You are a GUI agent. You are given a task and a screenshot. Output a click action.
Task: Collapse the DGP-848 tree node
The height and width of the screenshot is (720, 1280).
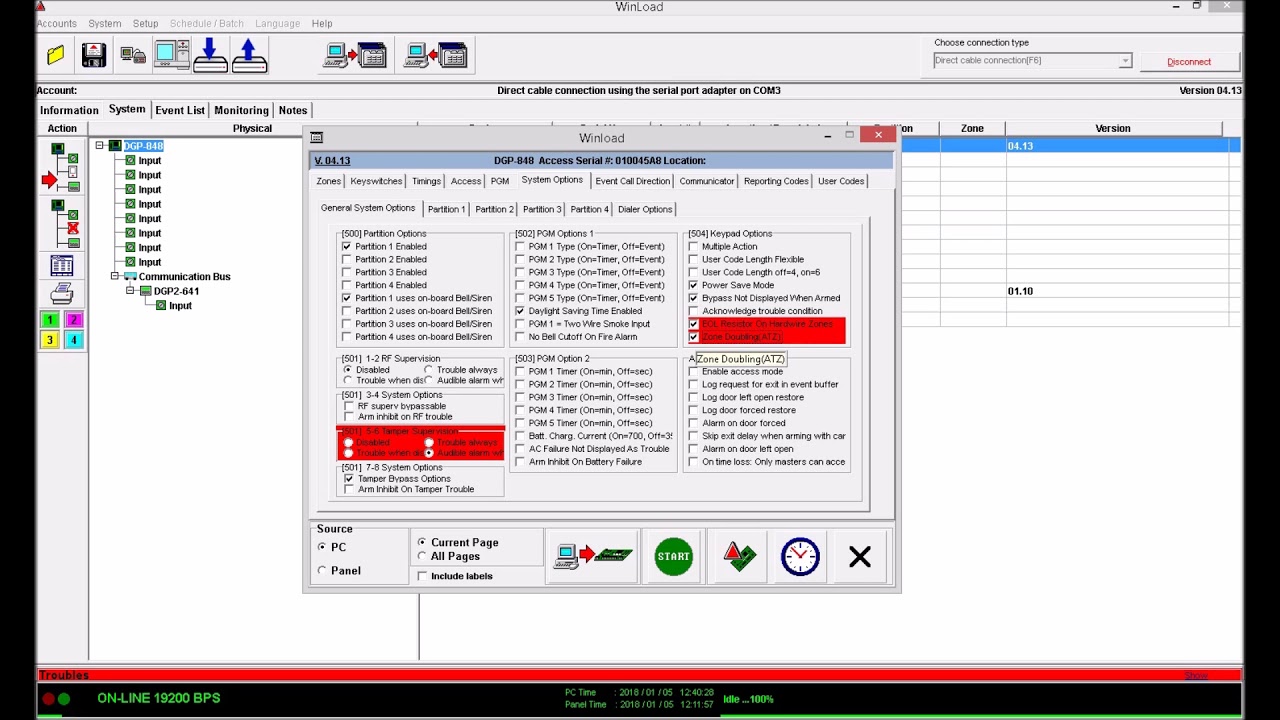coord(100,146)
